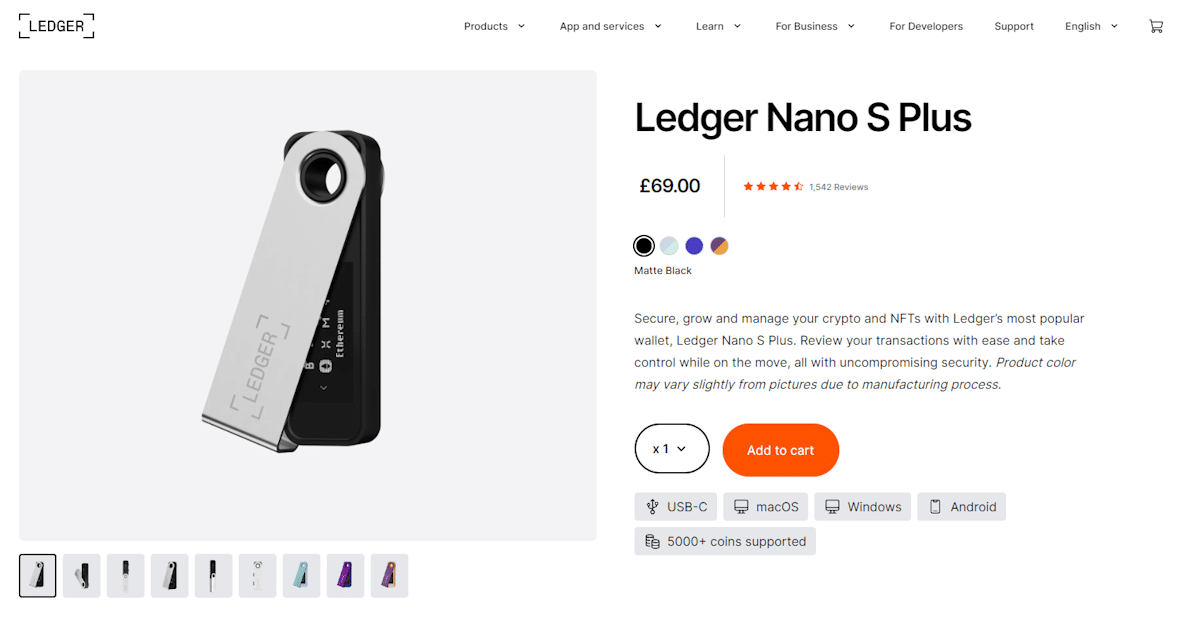Image resolution: width=1200 pixels, height=626 pixels.
Task: Go to the Support page
Action: click(1014, 26)
